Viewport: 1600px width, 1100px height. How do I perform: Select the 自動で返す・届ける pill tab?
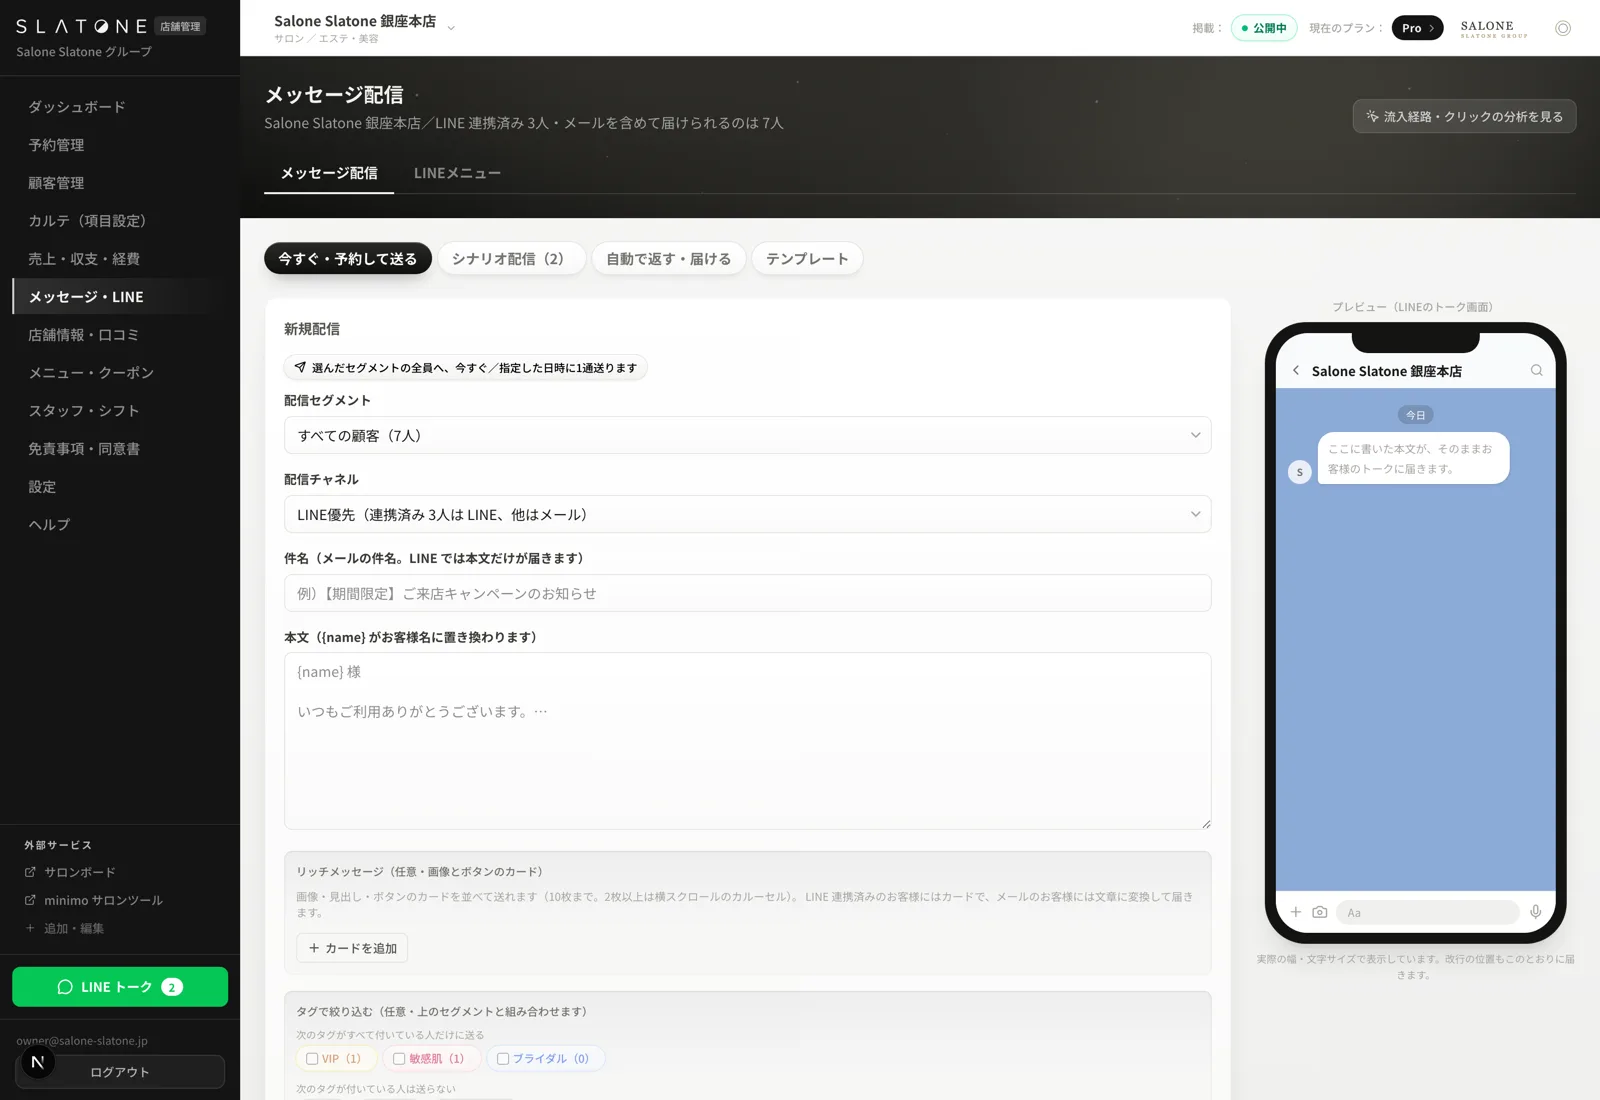point(668,258)
